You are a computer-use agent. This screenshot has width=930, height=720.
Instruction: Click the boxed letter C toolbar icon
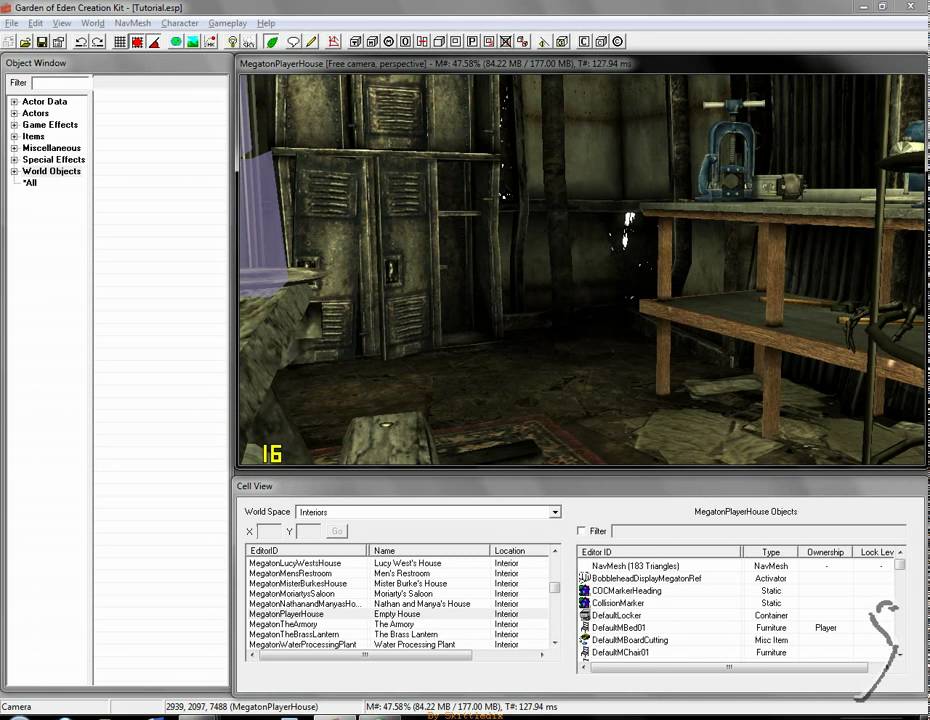584,42
